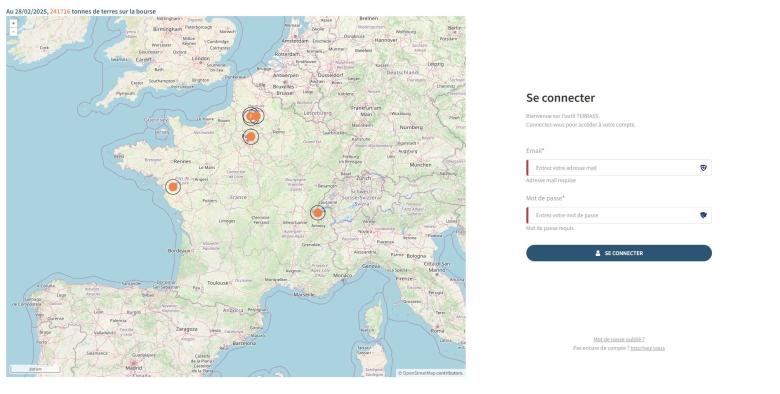
Task: Open the 'Inscrivez-vous' registration link
Action: click(x=648, y=348)
